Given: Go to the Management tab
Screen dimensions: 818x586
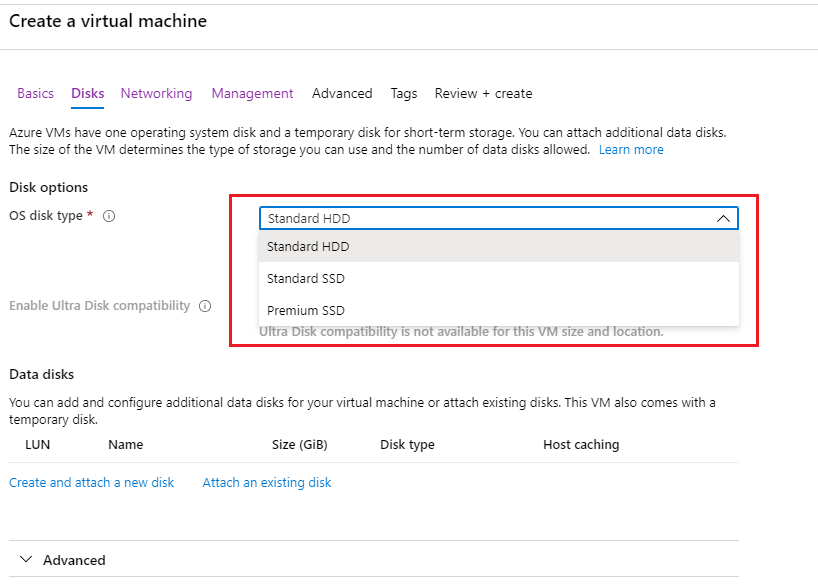Looking at the screenshot, I should coord(252,93).
